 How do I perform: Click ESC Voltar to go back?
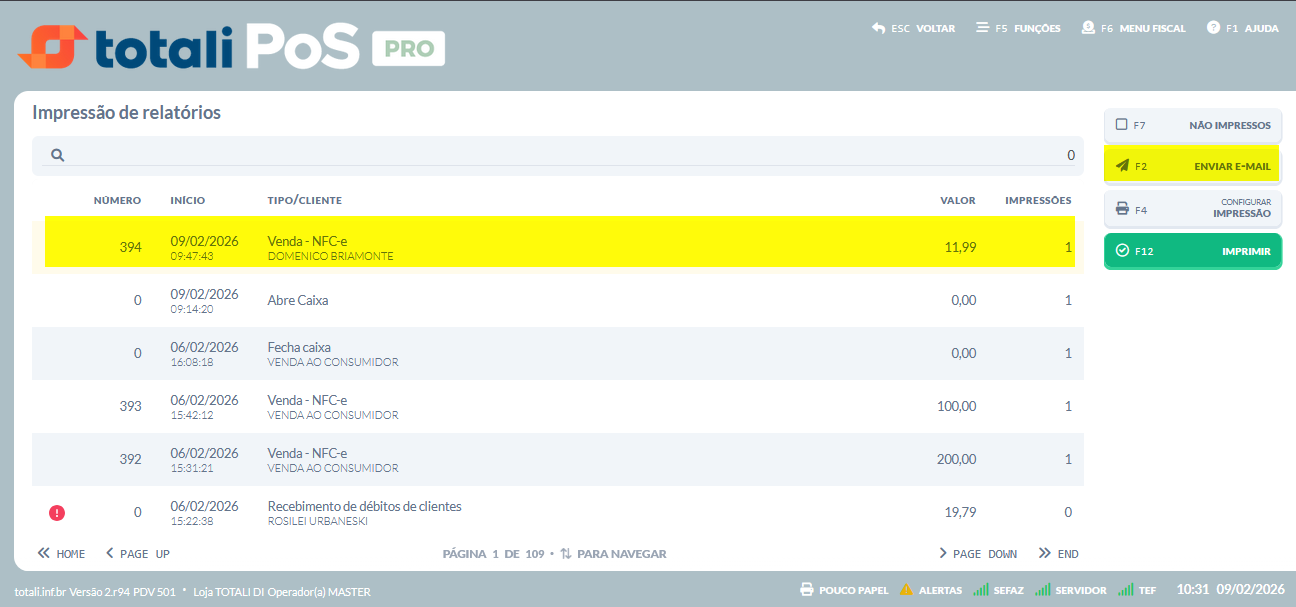[x=913, y=28]
